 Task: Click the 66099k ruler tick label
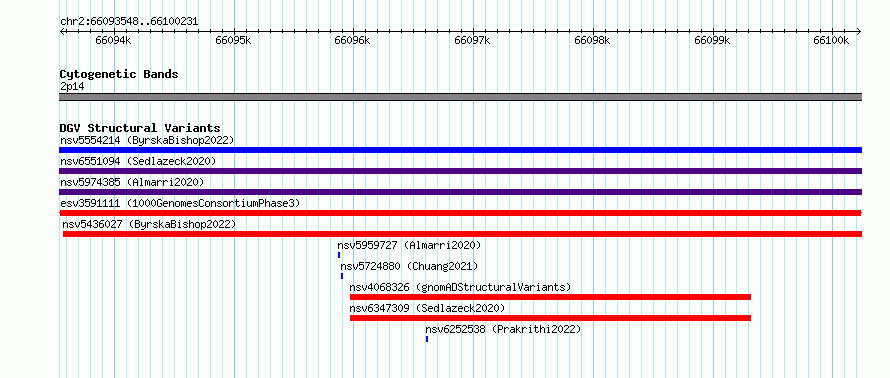pyautogui.click(x=712, y=40)
